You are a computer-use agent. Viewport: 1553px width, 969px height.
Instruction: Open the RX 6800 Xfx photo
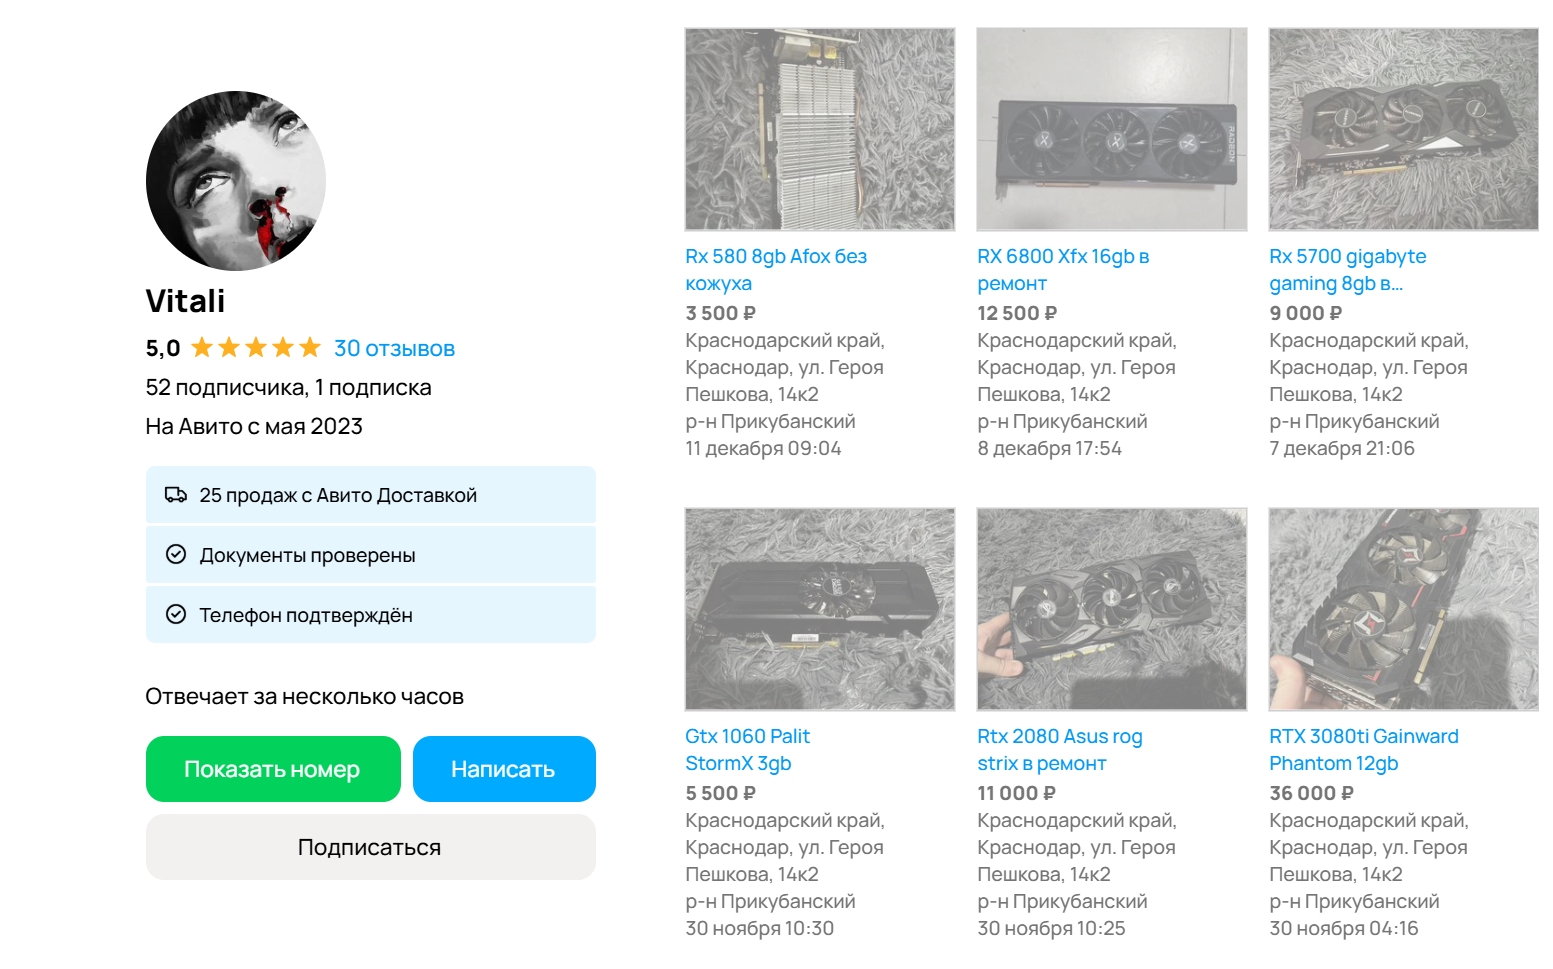click(x=1112, y=129)
